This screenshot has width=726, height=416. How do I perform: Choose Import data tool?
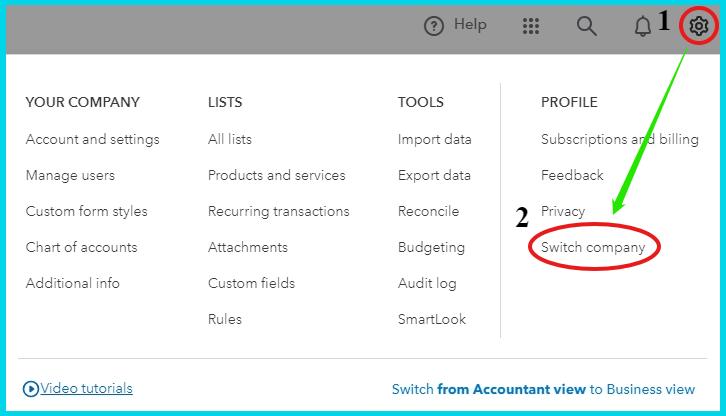434,139
